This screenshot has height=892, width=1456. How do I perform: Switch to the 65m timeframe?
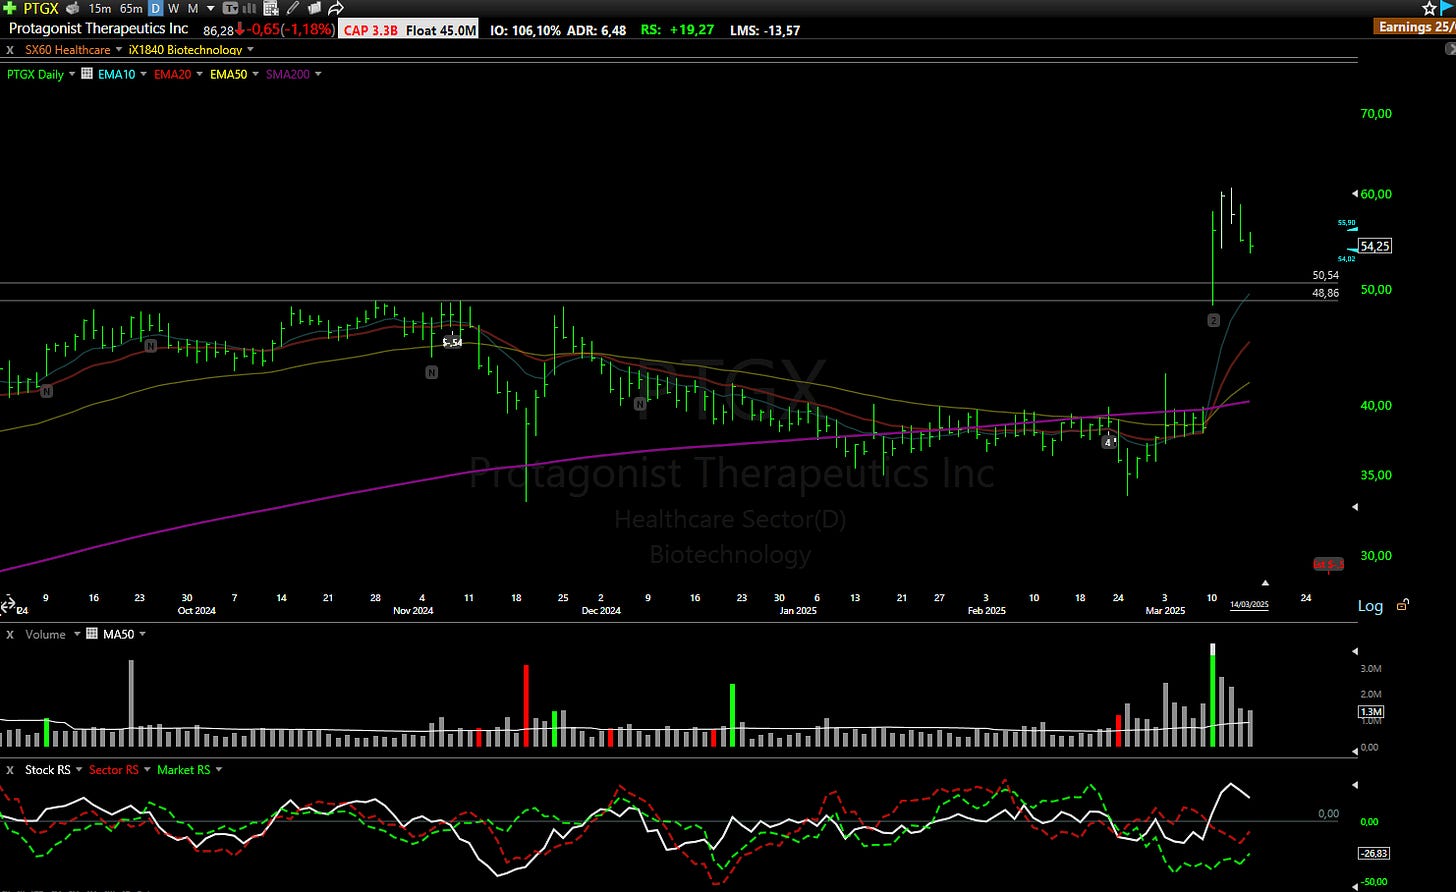tap(131, 8)
